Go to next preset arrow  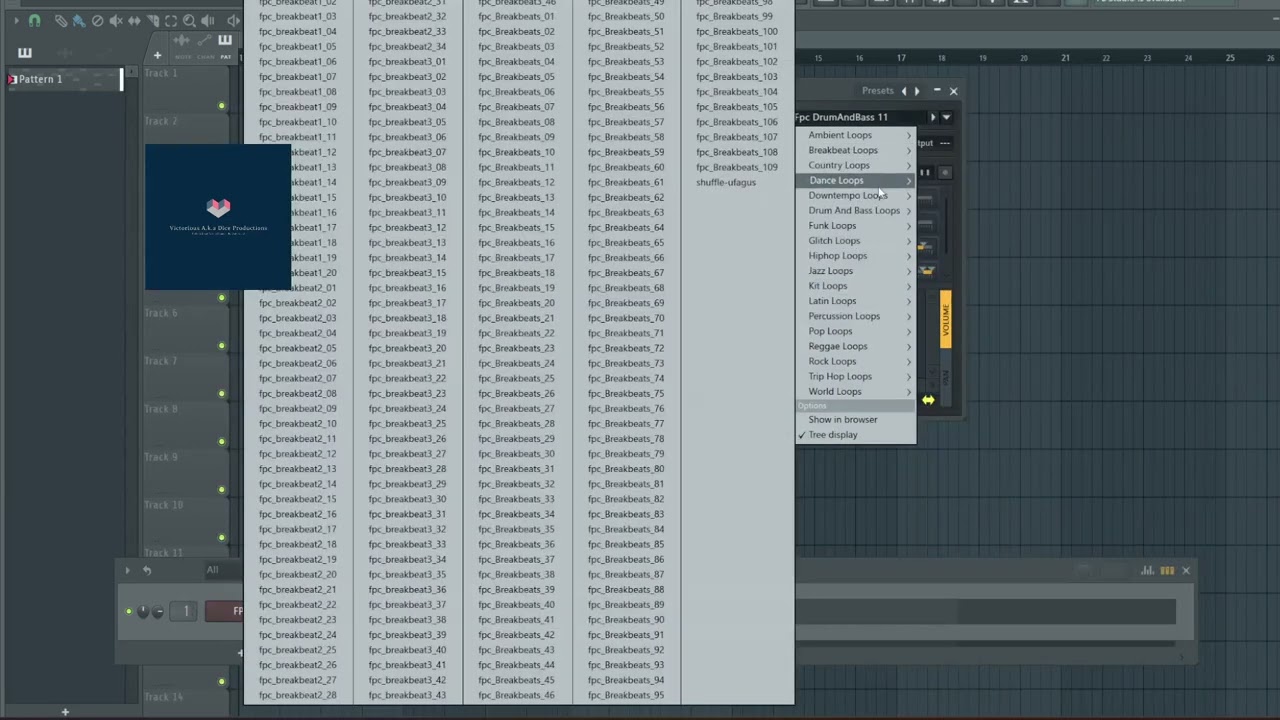coord(917,91)
